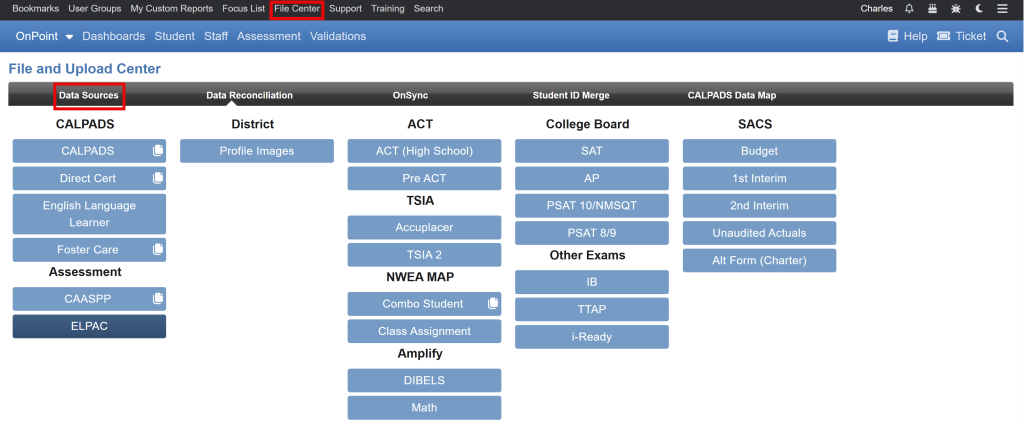
Task: Click the Unaudited Actuals button
Action: tap(760, 233)
